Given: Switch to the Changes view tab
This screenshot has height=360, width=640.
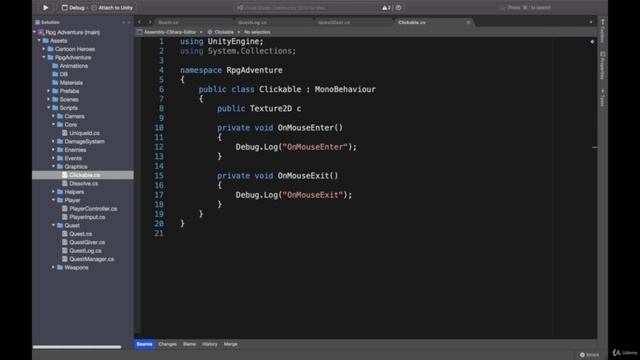Looking at the screenshot, I should (167, 344).
